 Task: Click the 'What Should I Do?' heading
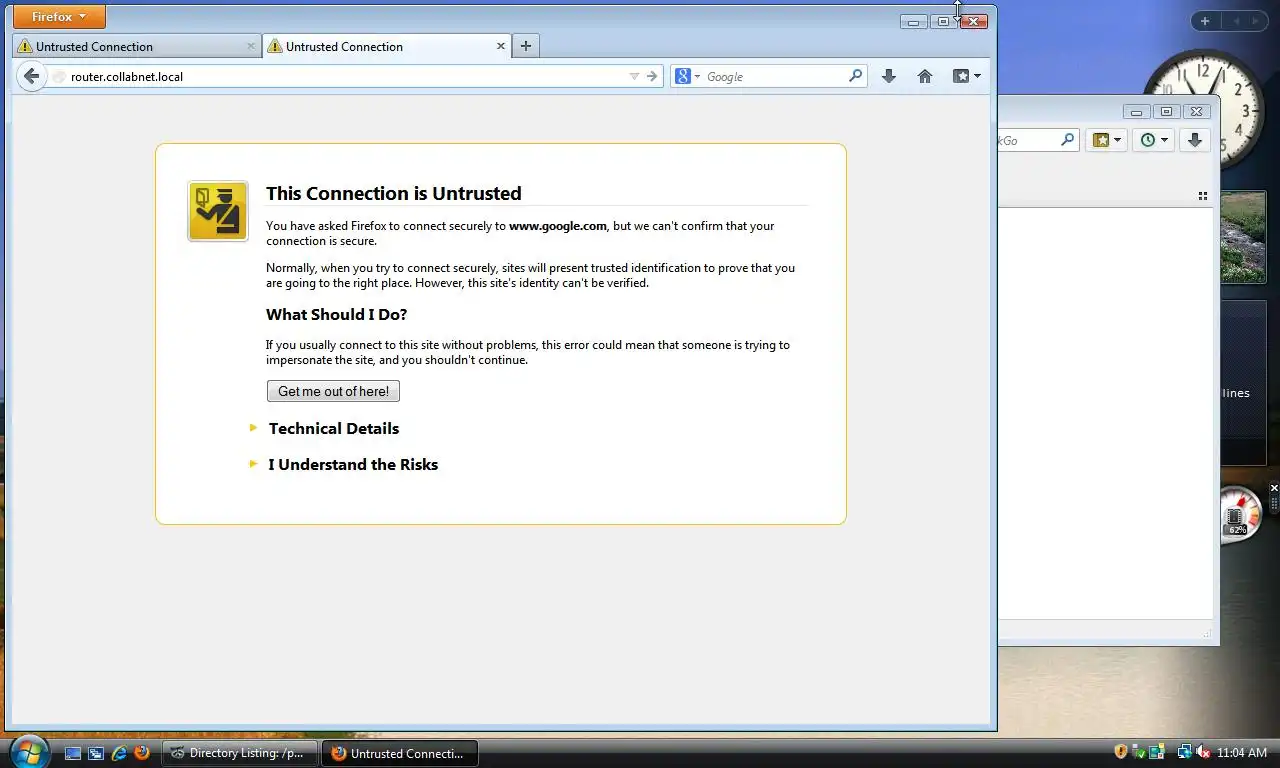point(336,314)
